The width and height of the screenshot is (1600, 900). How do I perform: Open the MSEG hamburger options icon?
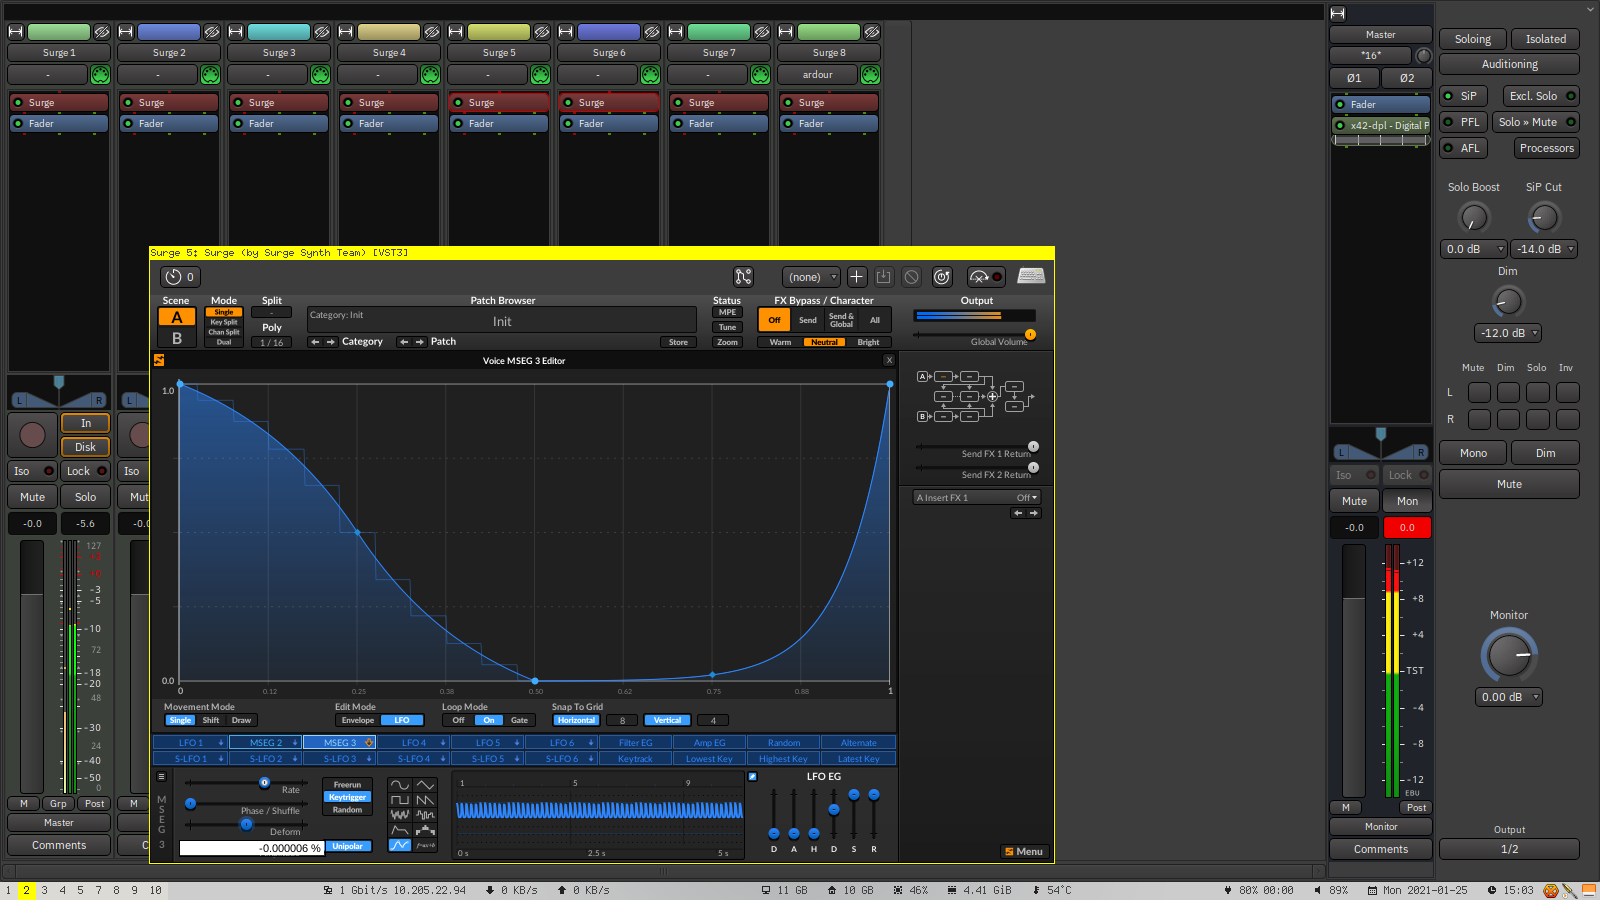click(x=160, y=776)
